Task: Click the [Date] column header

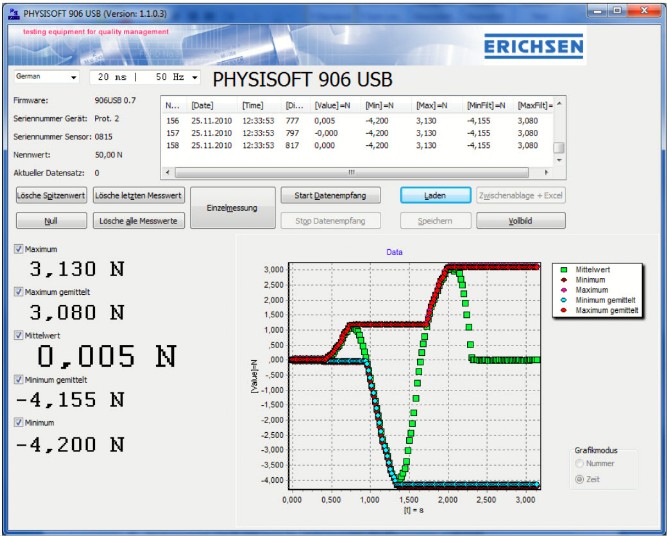Action: click(212, 105)
